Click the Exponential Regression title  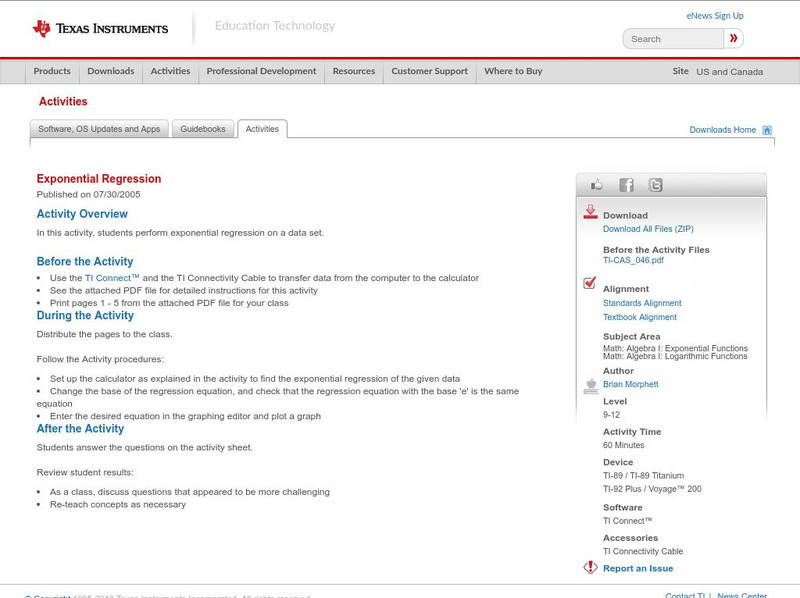[98, 179]
